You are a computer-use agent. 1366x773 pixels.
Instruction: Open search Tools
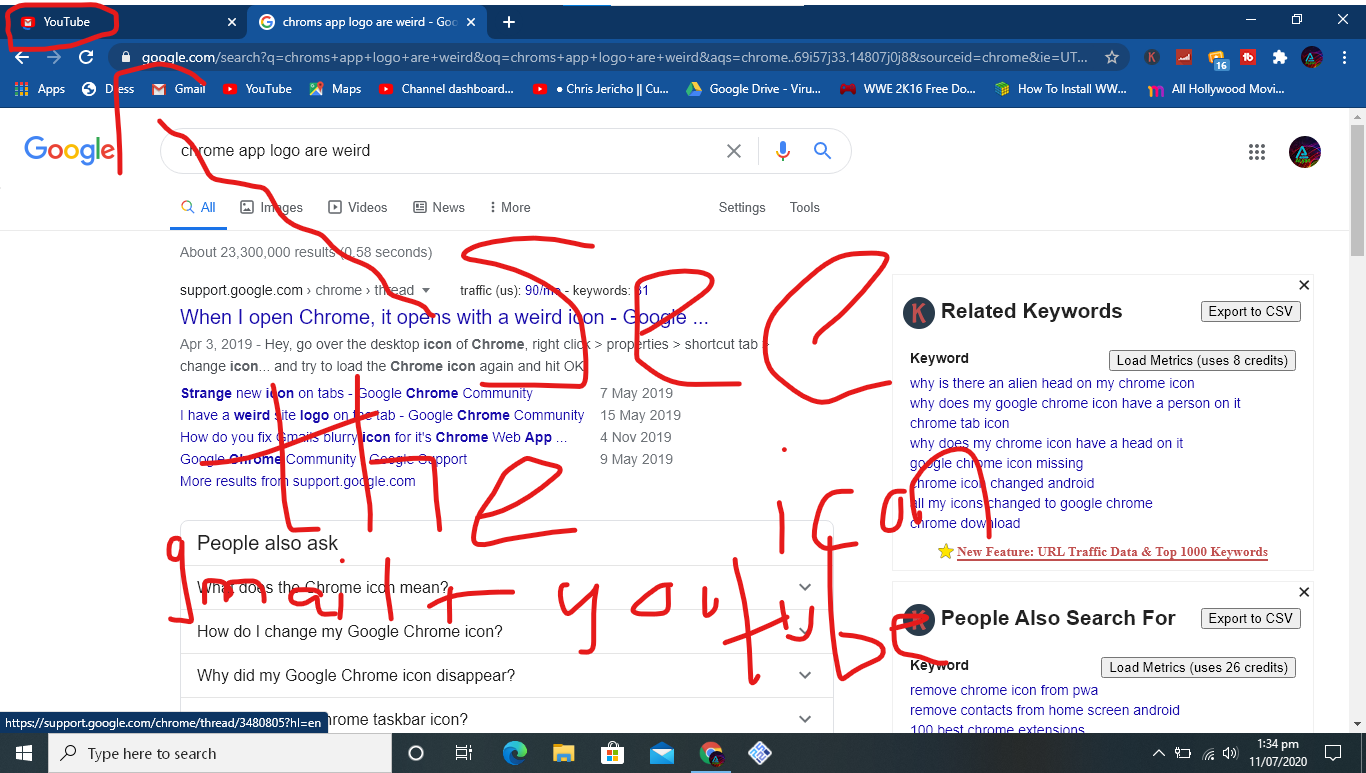click(805, 207)
